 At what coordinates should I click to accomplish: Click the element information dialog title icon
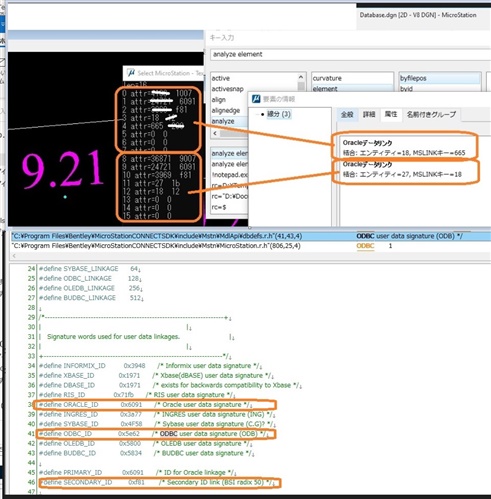point(256,99)
